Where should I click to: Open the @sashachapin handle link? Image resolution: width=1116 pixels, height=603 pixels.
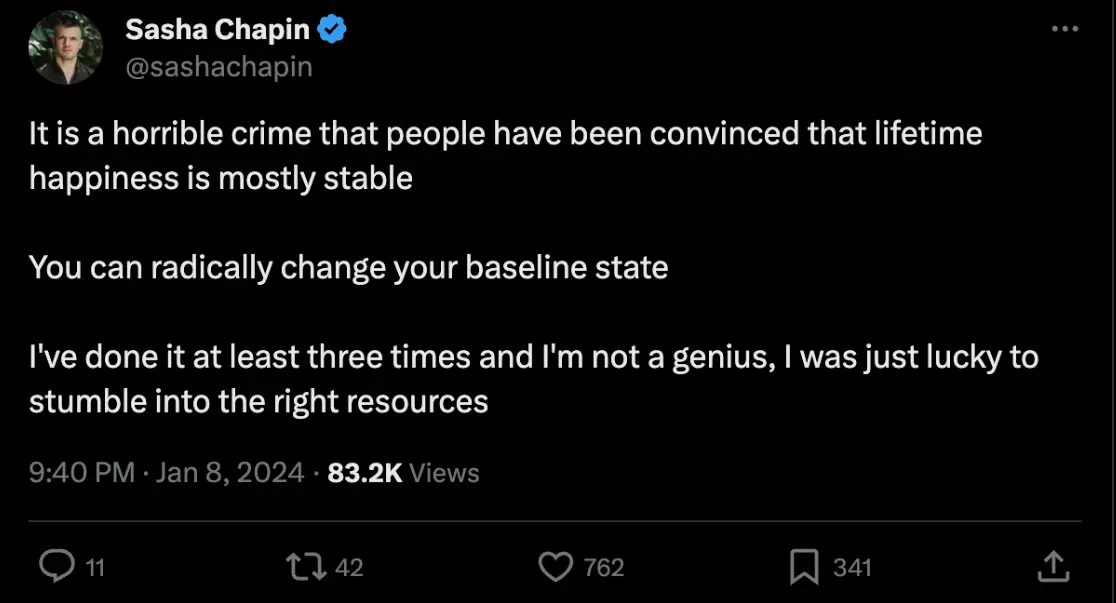[x=218, y=66]
